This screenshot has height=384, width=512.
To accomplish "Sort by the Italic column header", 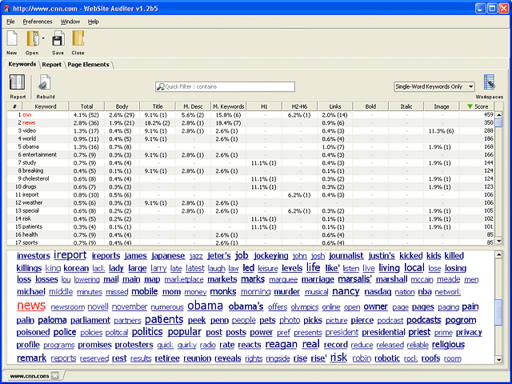I will [406, 106].
